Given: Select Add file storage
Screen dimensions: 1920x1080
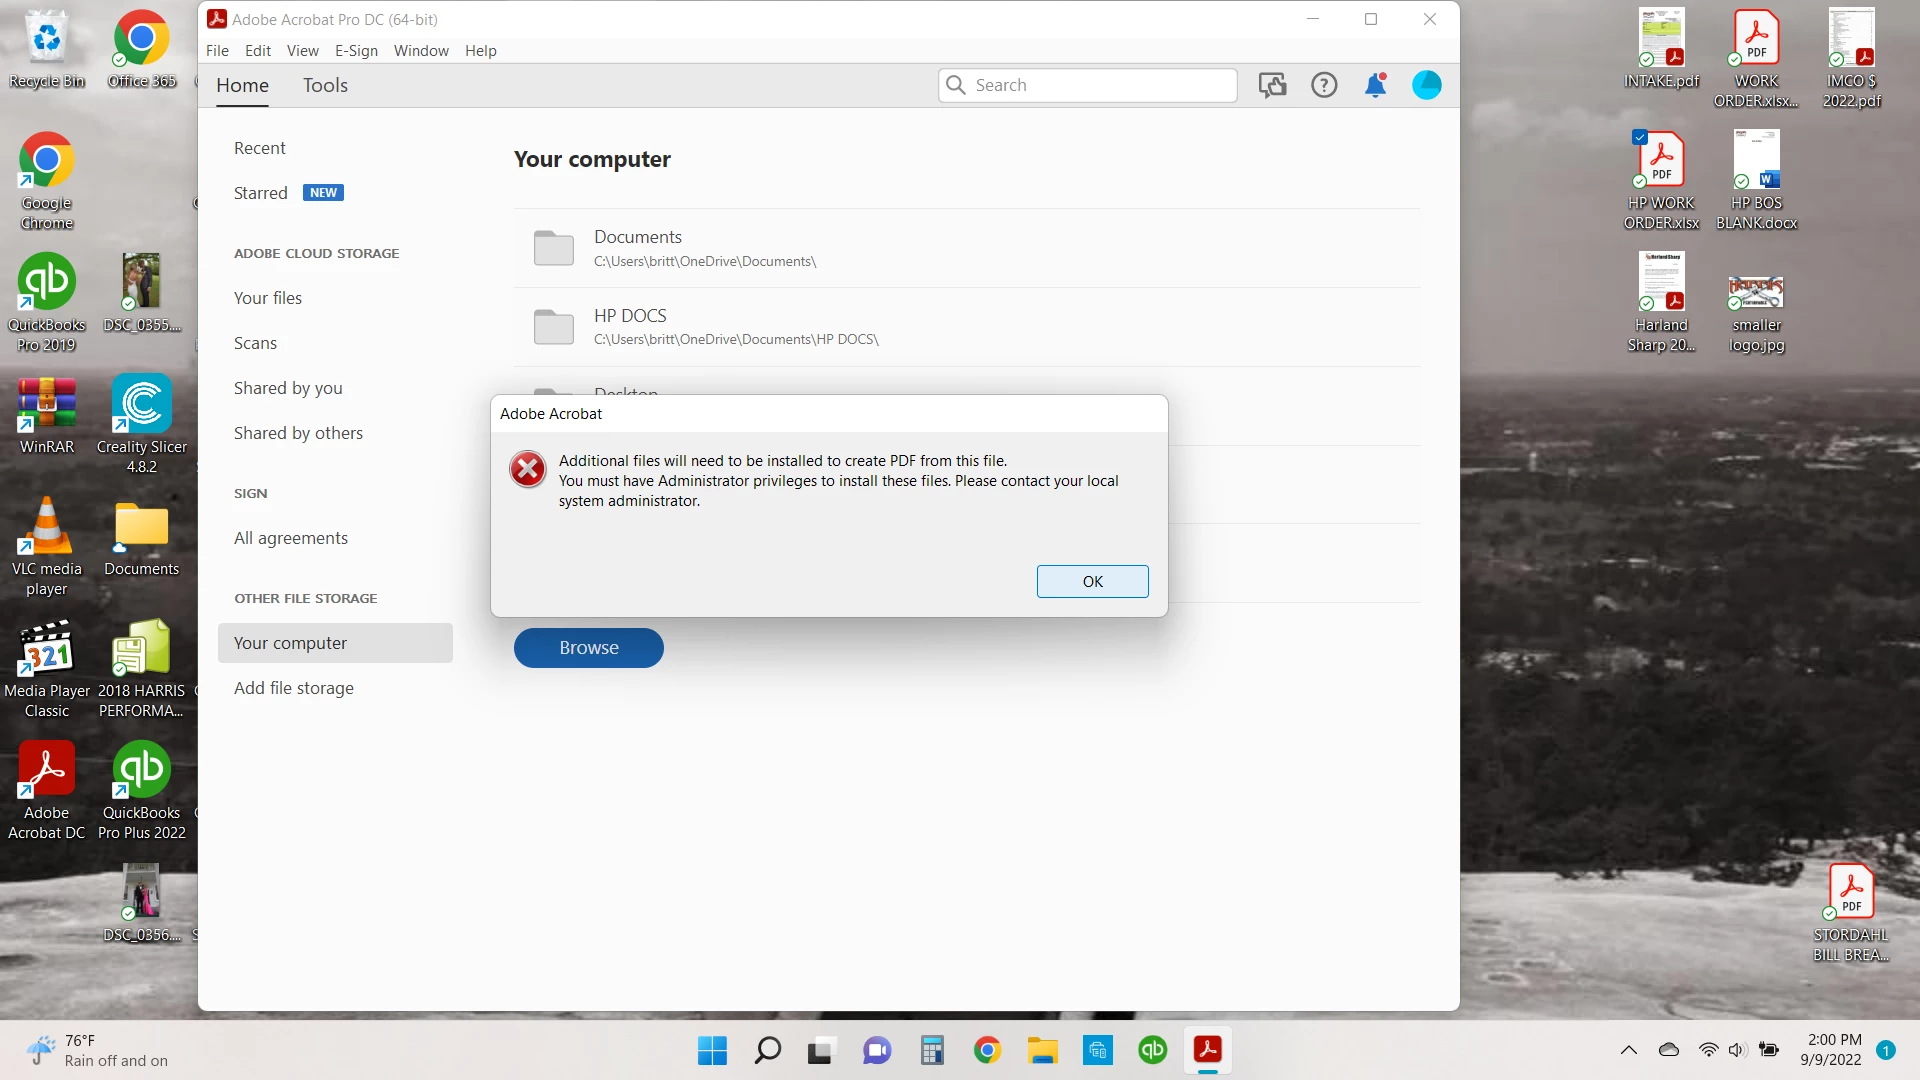Looking at the screenshot, I should click(294, 688).
